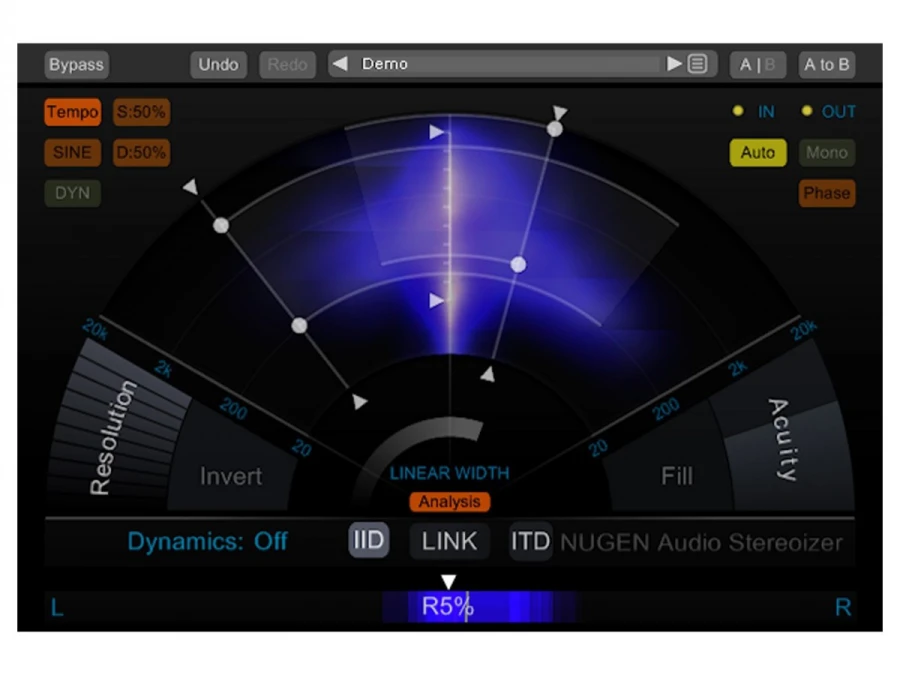Click the greyed Redo button
This screenshot has height=675, width=900.
[287, 64]
